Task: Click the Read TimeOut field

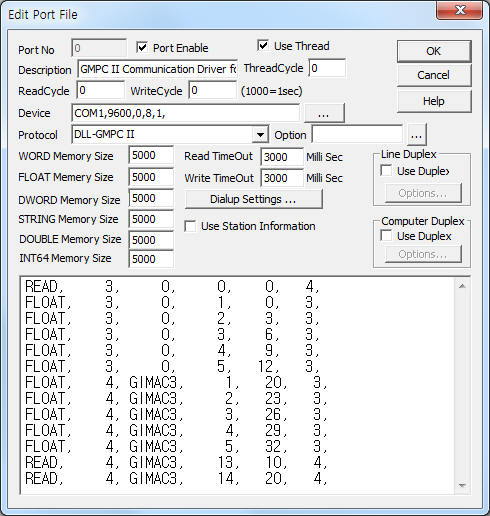Action: point(282,157)
